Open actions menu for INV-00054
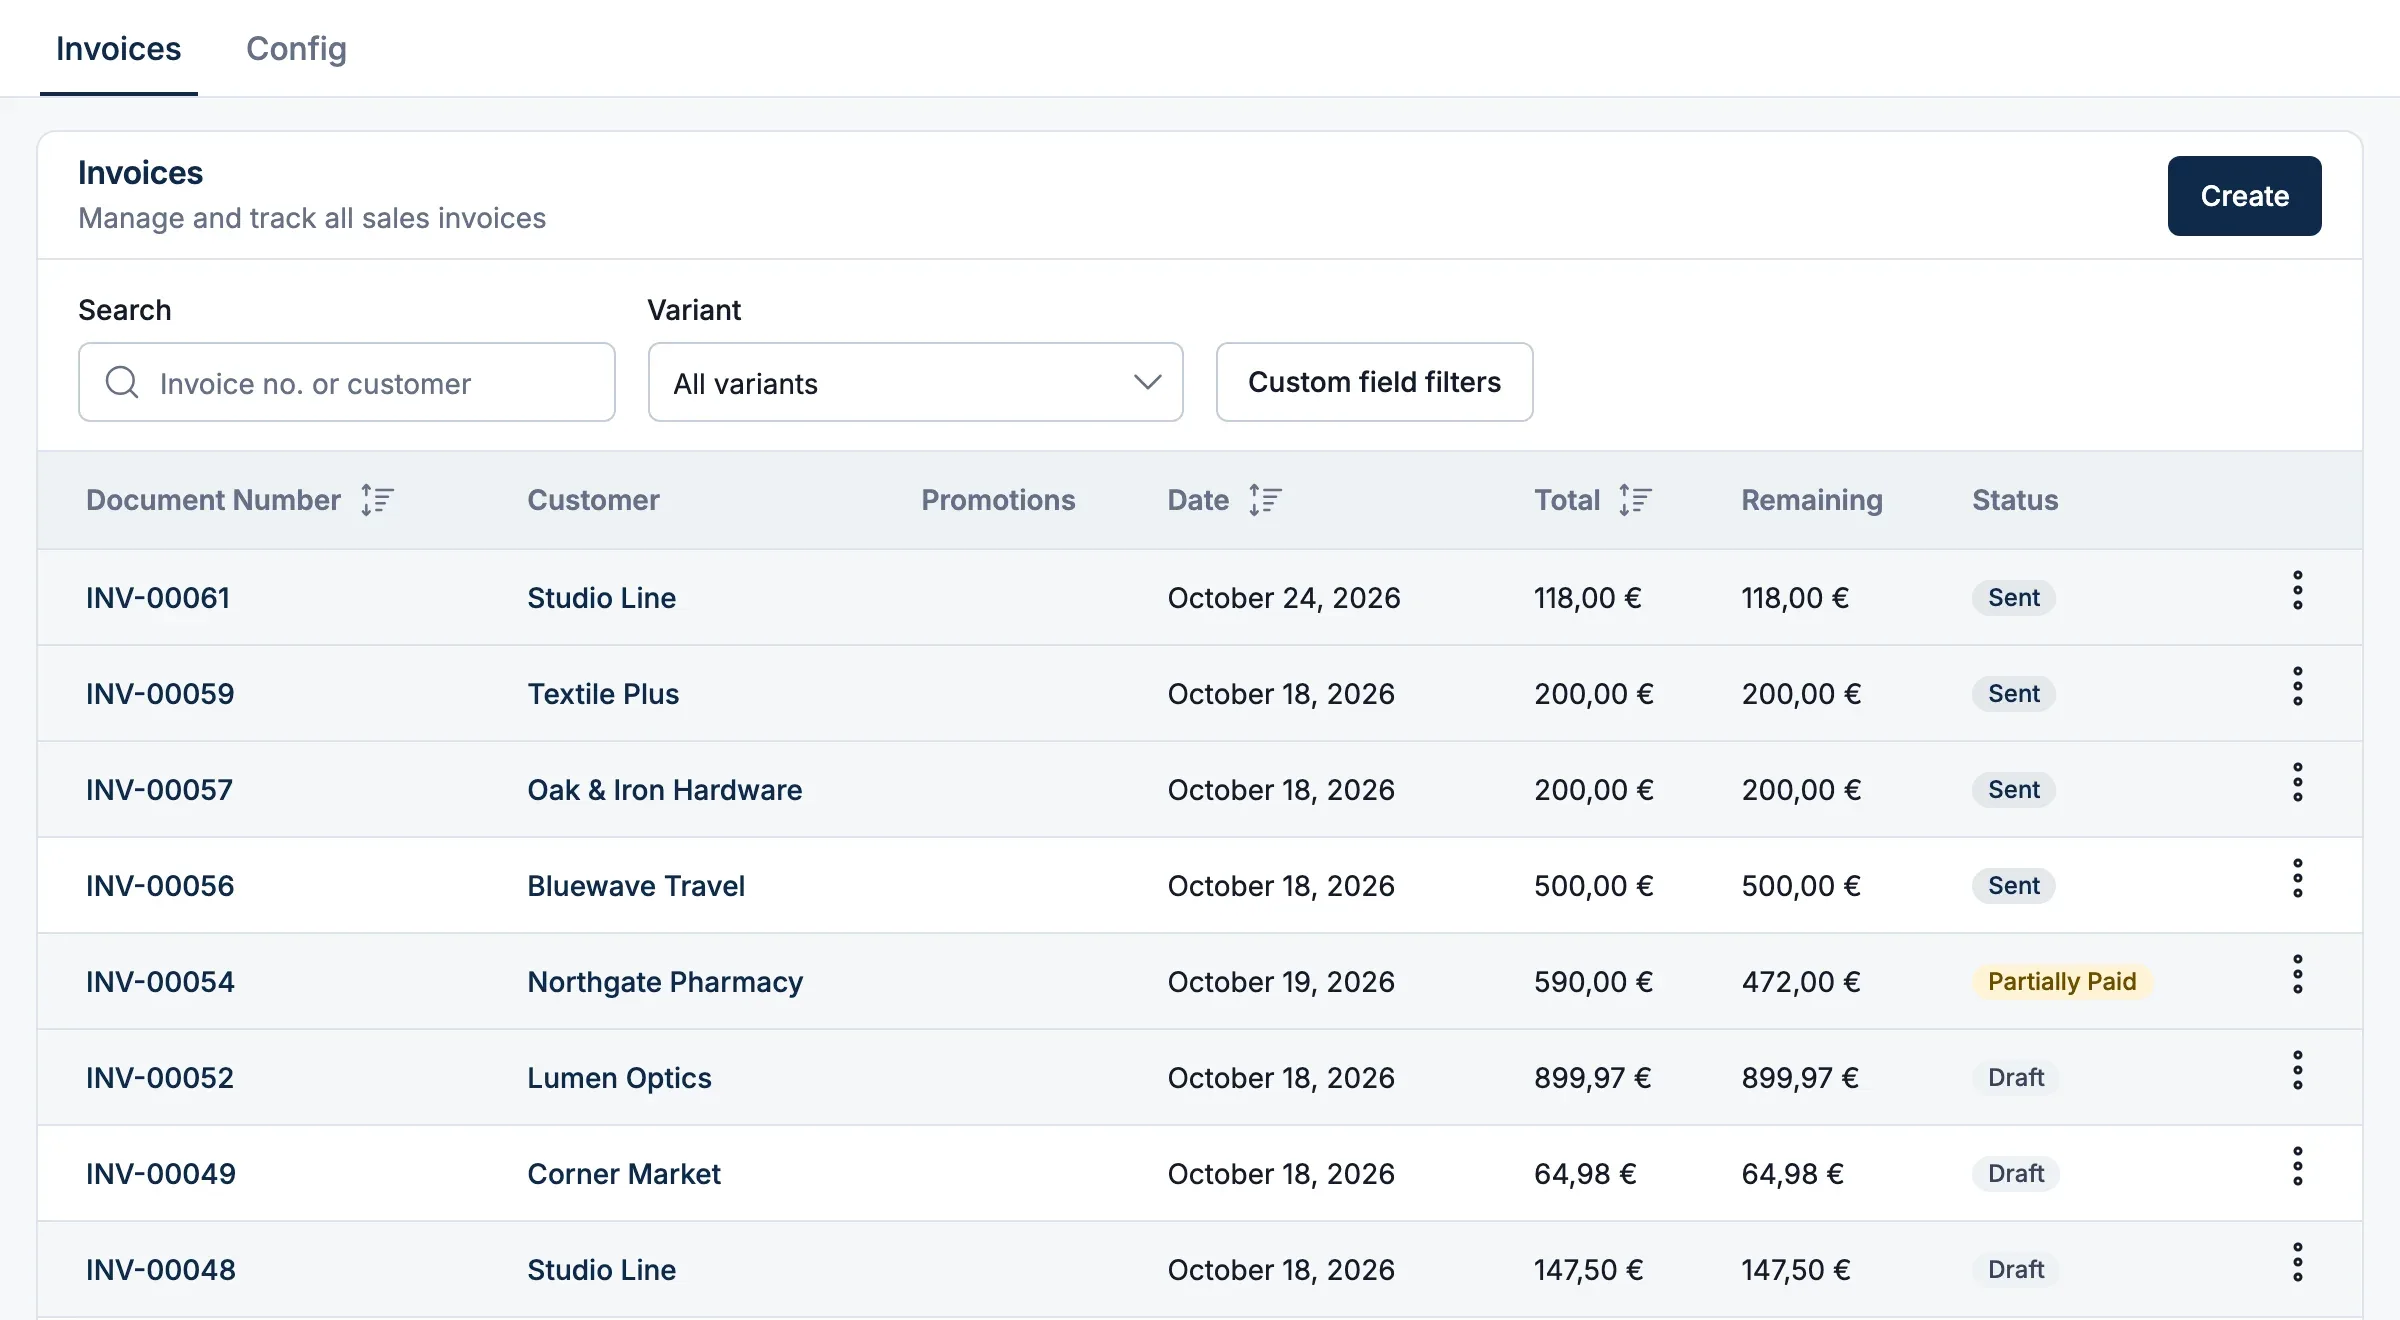The image size is (2400, 1320). pyautogui.click(x=2298, y=975)
